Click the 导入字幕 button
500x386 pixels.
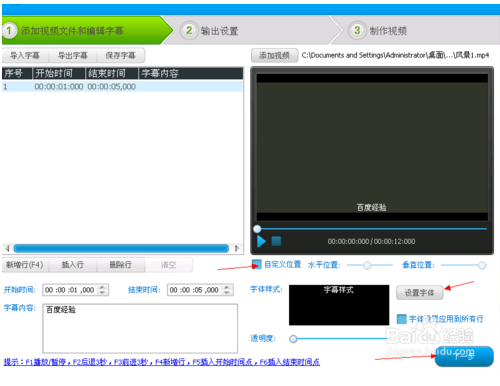pyautogui.click(x=25, y=55)
